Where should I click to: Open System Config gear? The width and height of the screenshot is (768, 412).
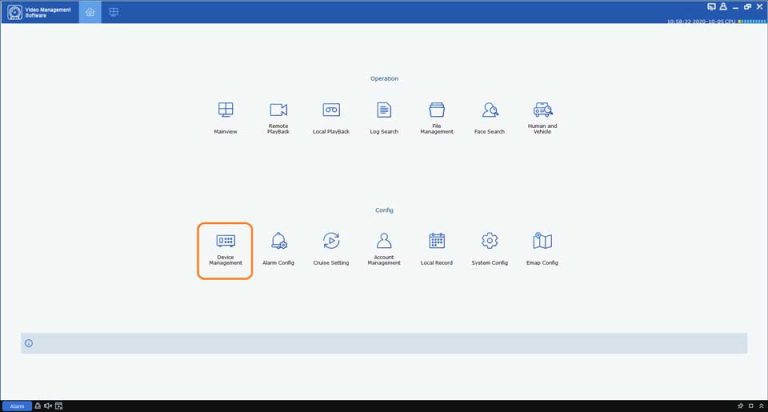coord(490,241)
